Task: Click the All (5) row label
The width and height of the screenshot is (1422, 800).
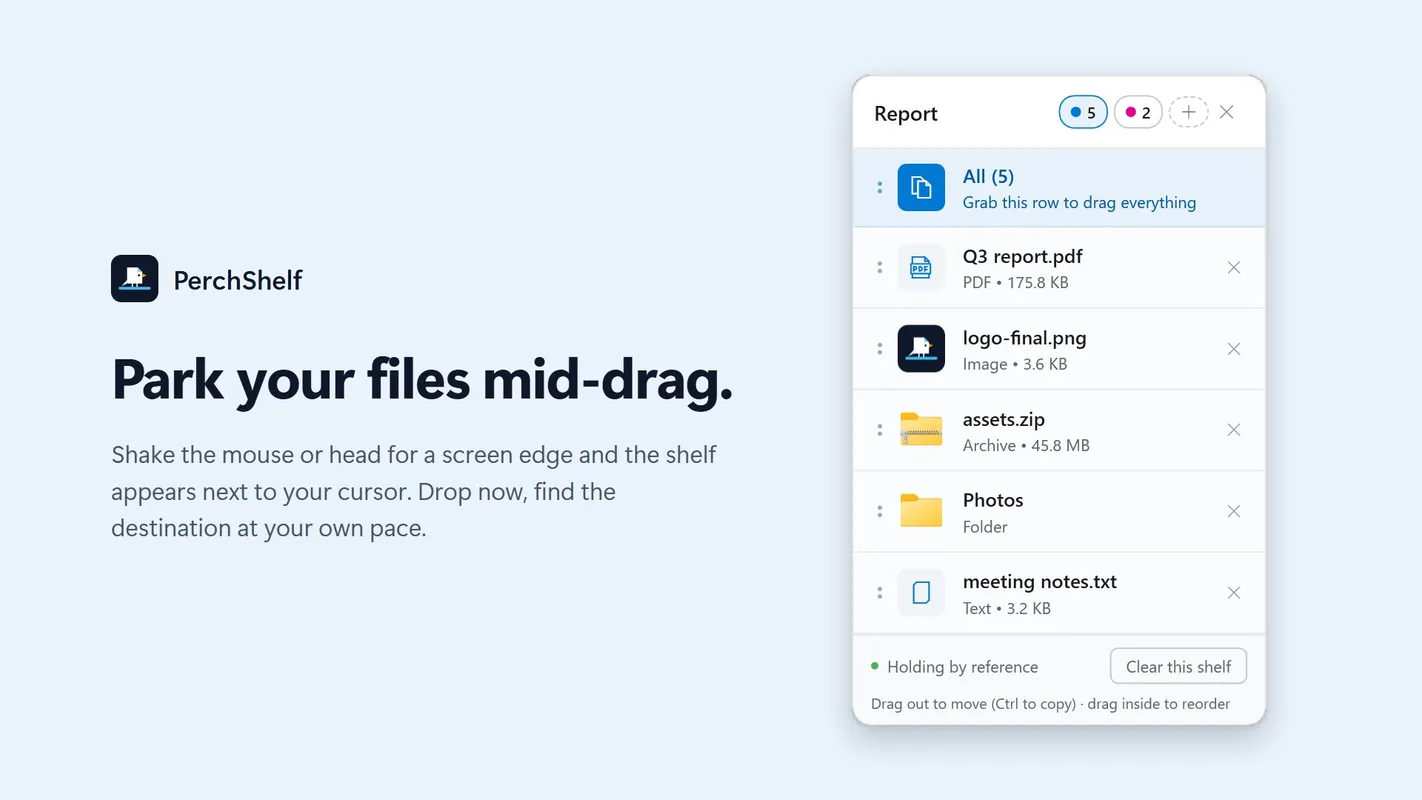Action: 988,177
